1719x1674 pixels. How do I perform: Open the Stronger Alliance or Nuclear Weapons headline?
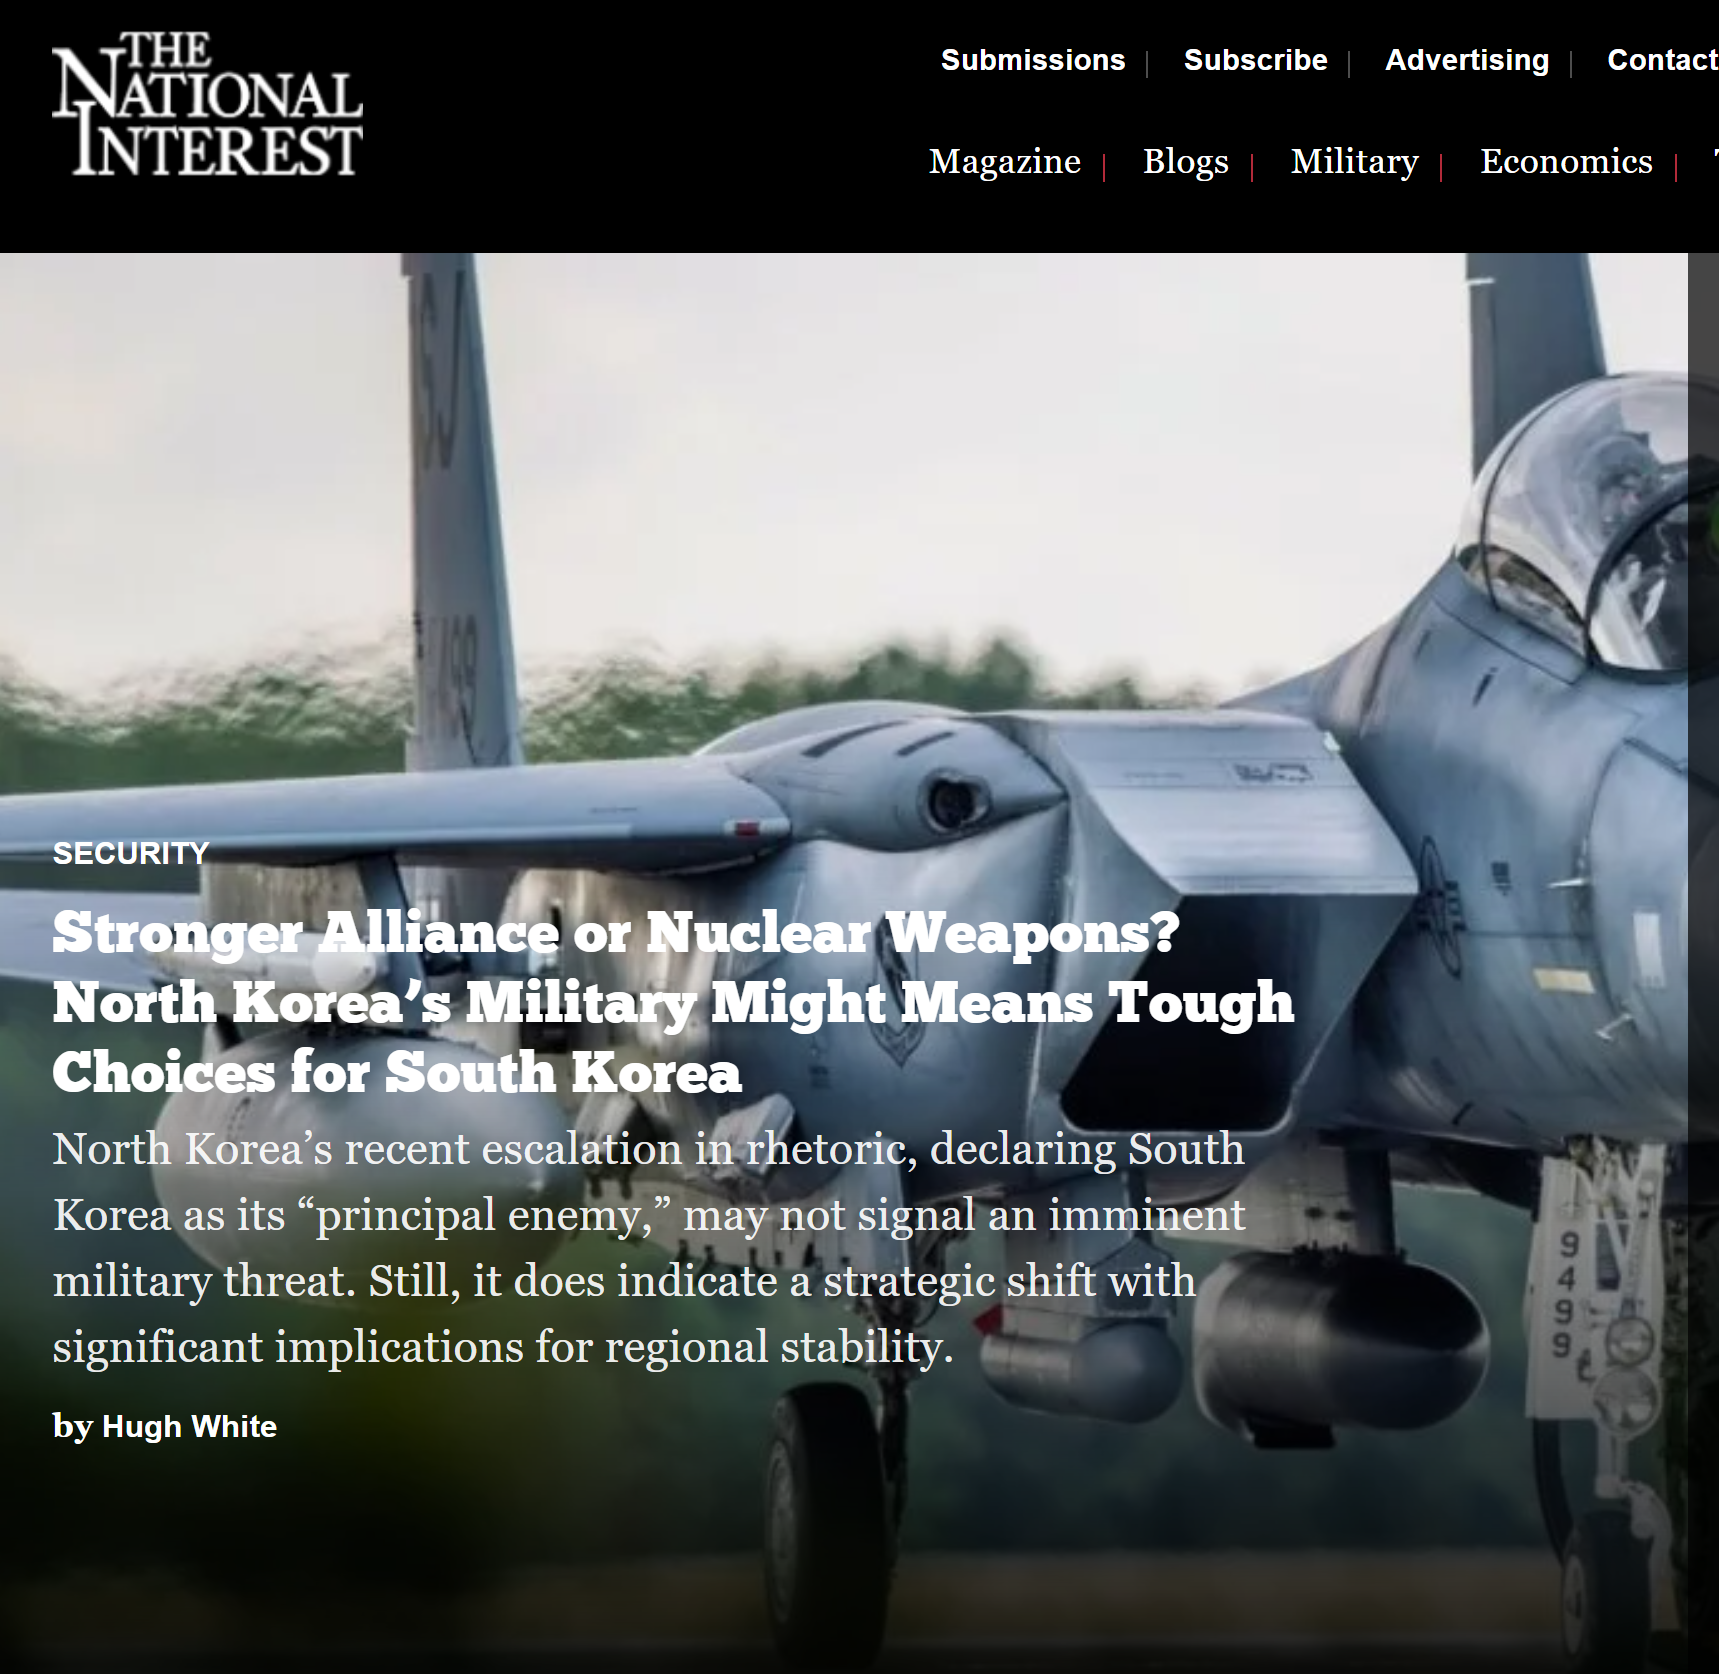coord(673,1002)
